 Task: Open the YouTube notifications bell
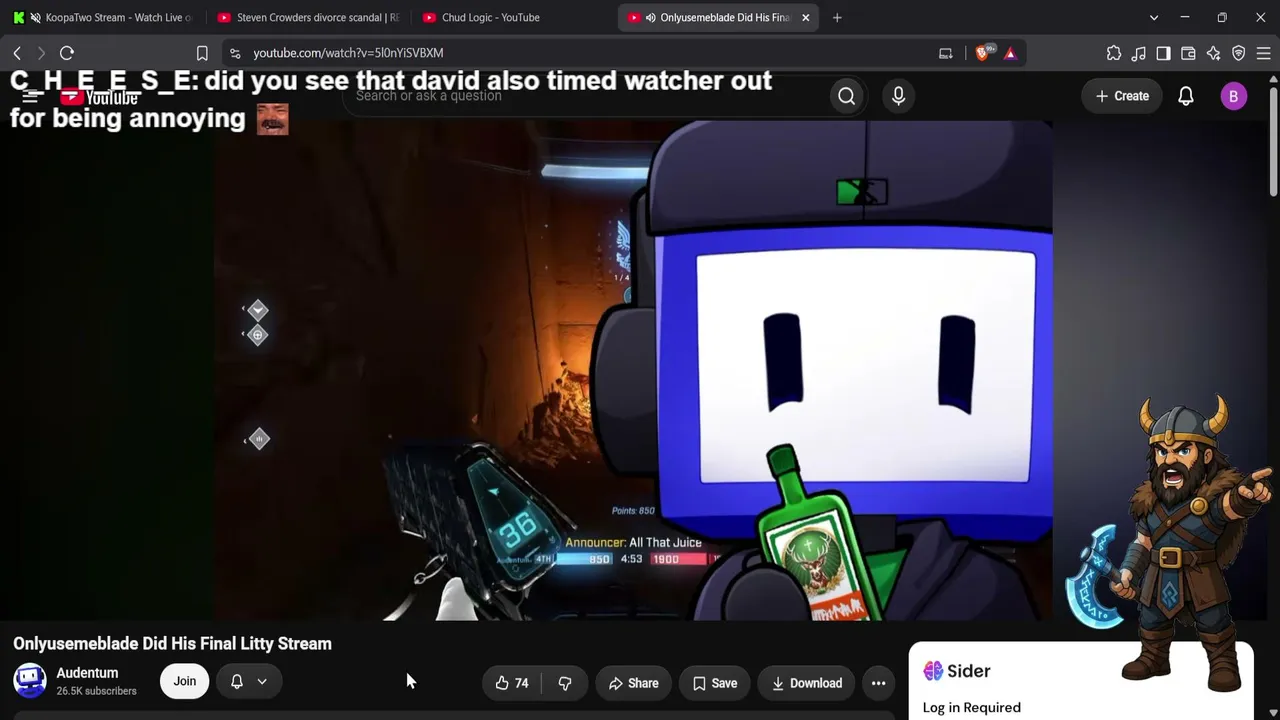coord(1186,96)
